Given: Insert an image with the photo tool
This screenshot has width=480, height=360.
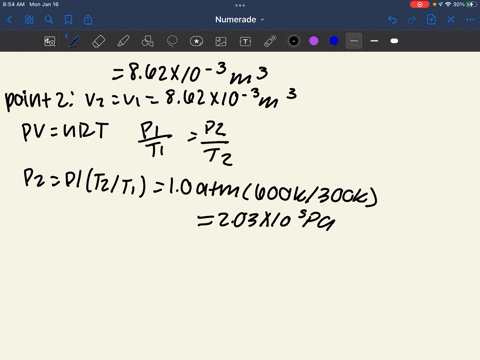Looking at the screenshot, I should point(221,41).
